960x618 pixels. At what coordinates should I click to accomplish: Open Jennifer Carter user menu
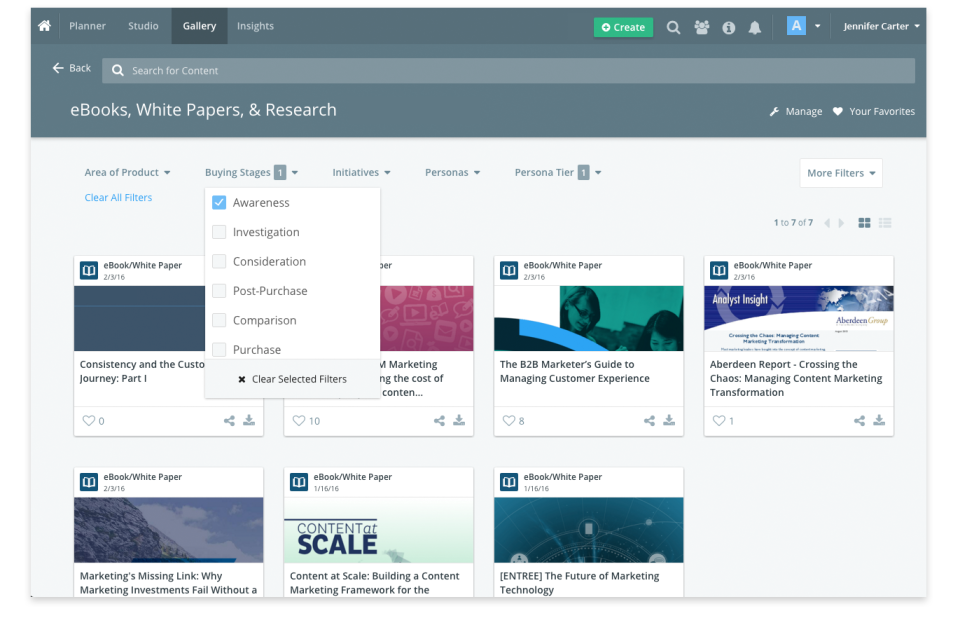pyautogui.click(x=881, y=26)
